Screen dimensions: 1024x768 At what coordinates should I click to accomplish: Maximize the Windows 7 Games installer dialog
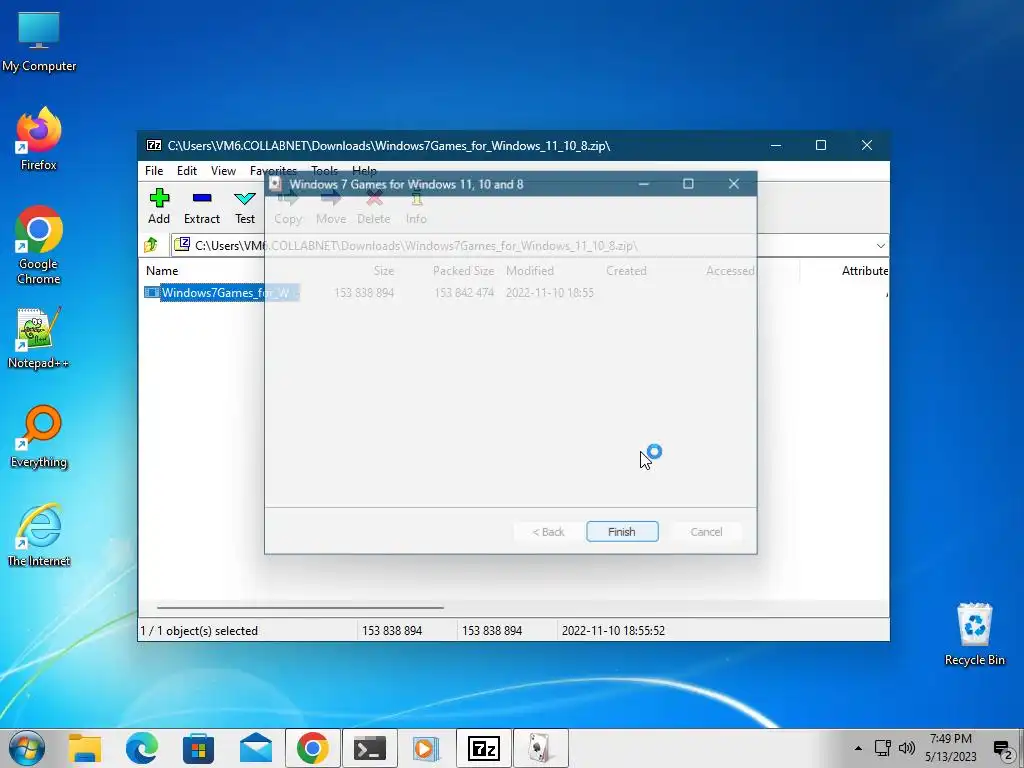point(688,184)
